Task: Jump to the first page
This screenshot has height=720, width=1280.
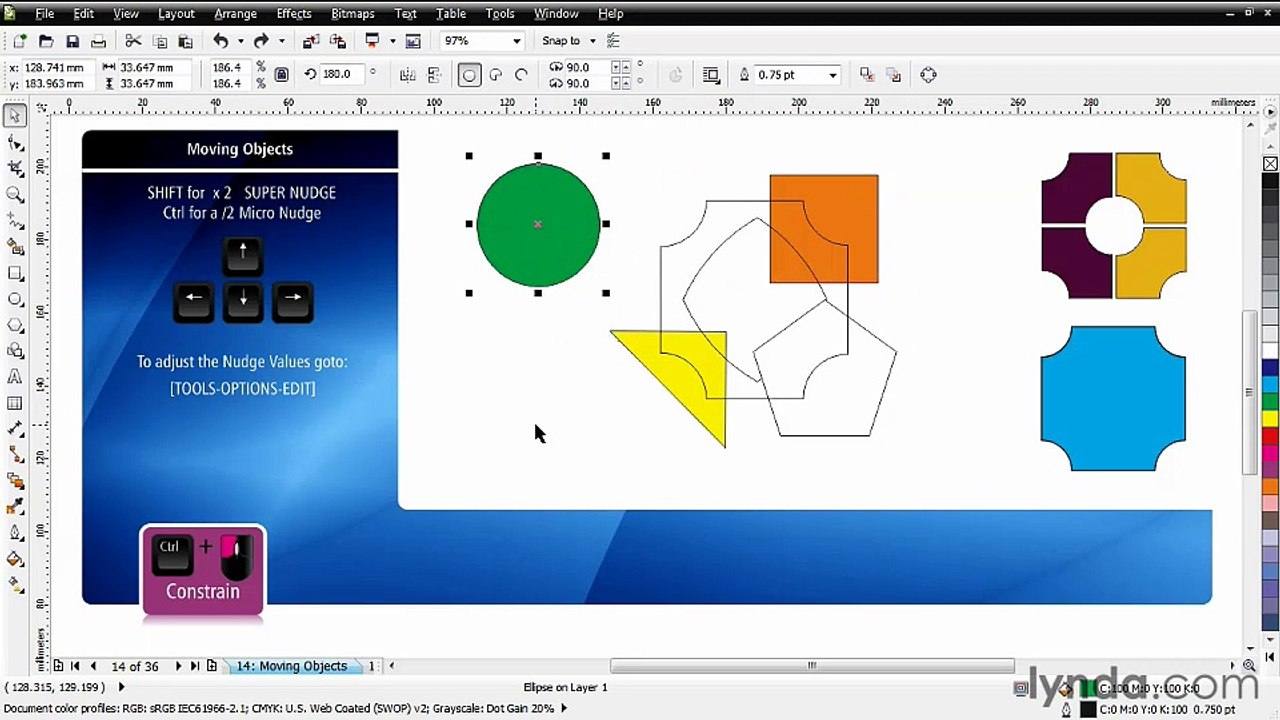Action: pos(76,666)
